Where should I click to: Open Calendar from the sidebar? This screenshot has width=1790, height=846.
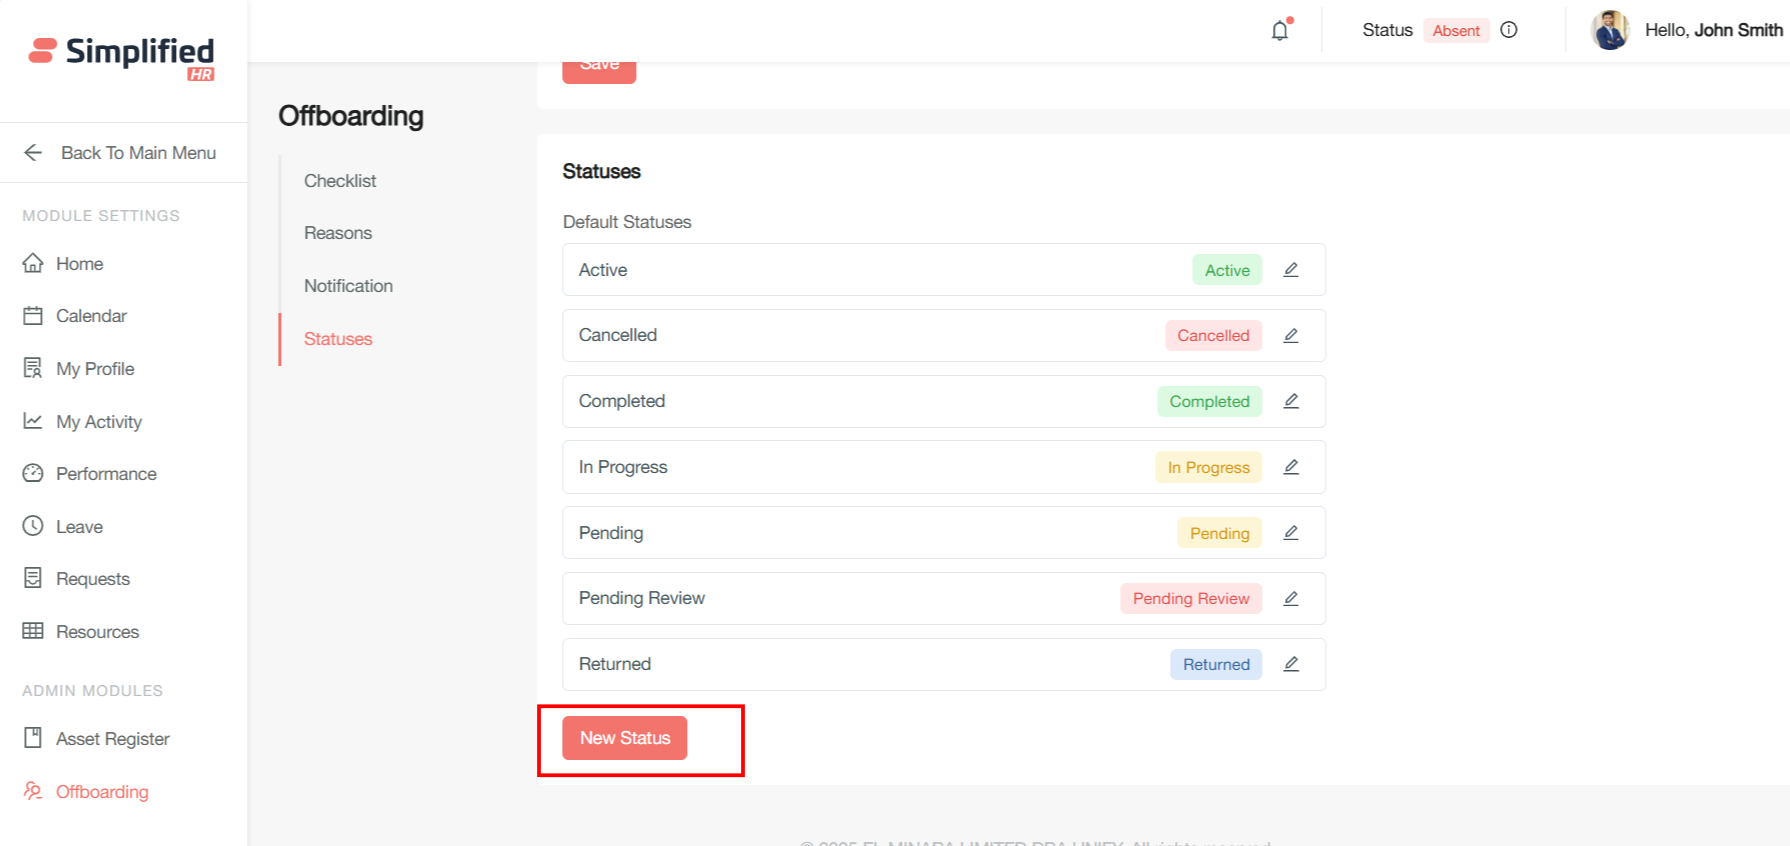coord(91,316)
